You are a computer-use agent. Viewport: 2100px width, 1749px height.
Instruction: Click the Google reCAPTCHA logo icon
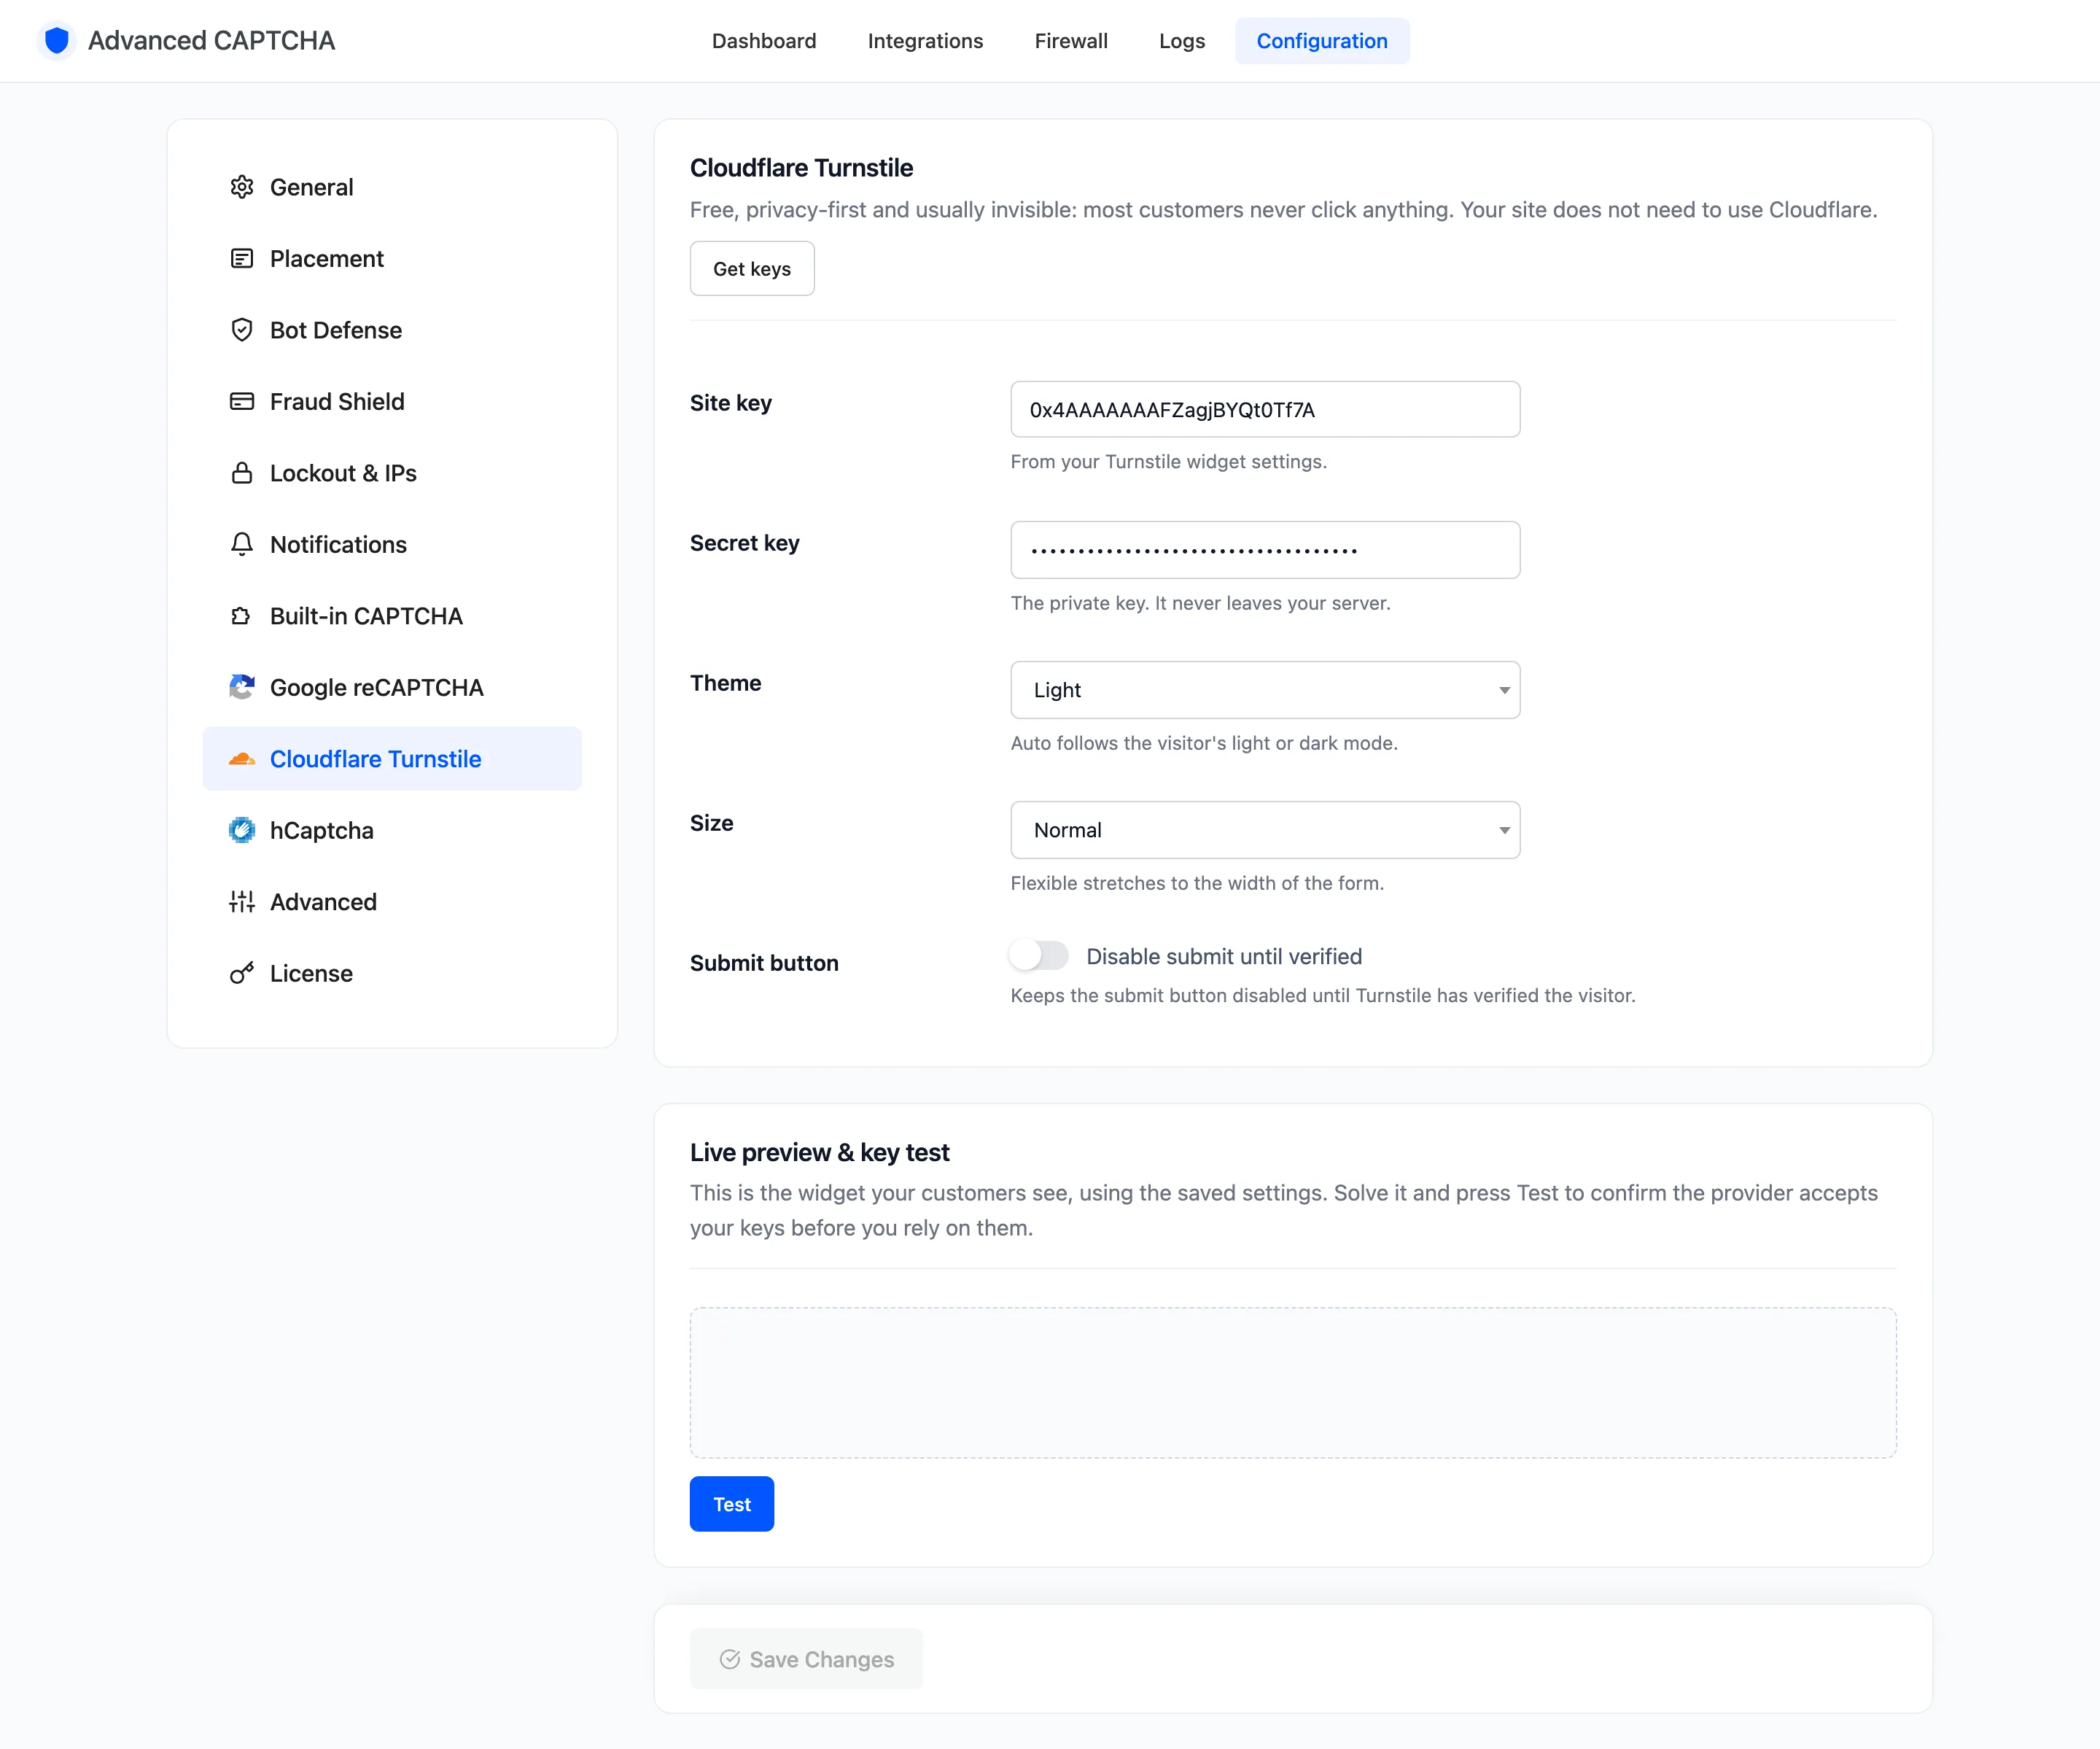click(242, 687)
